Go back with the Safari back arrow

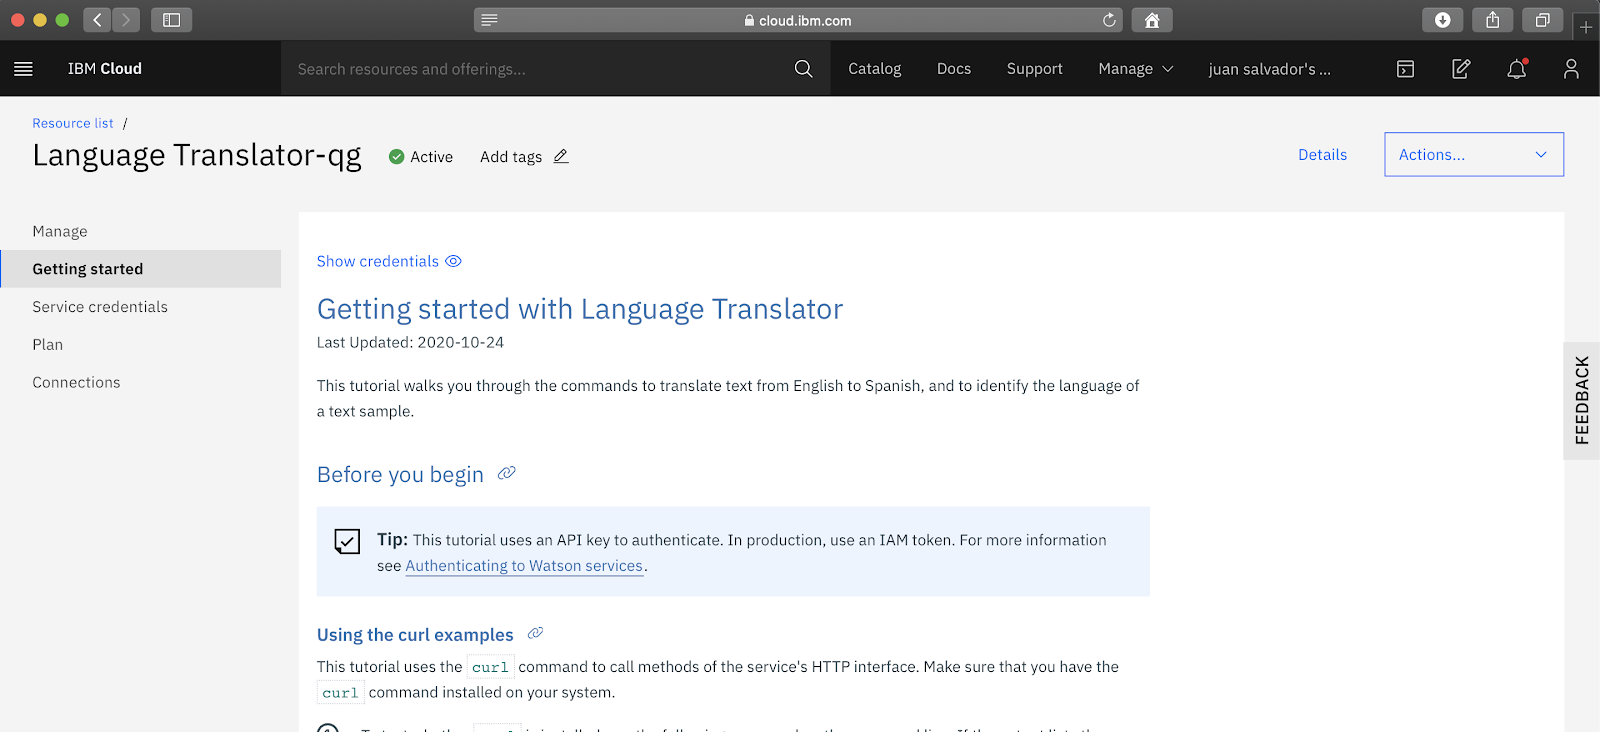(x=97, y=20)
